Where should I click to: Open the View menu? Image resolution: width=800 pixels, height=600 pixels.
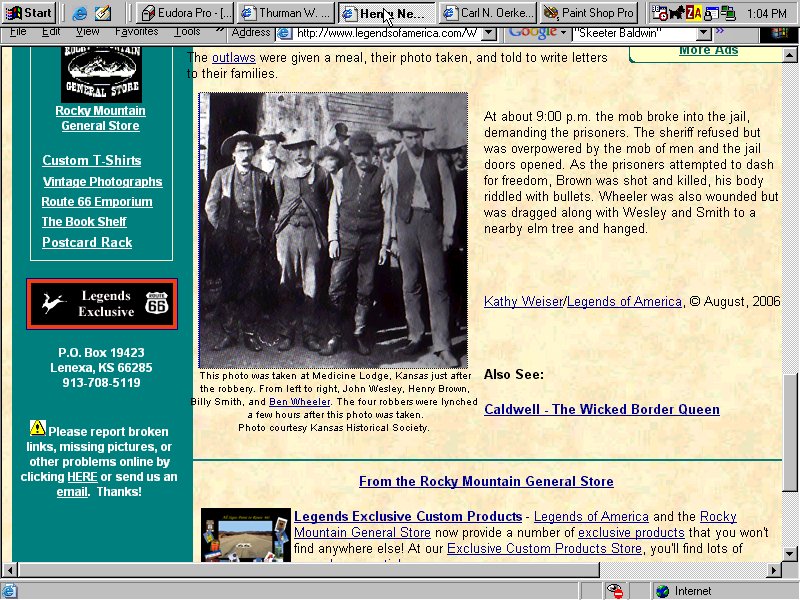[x=88, y=32]
